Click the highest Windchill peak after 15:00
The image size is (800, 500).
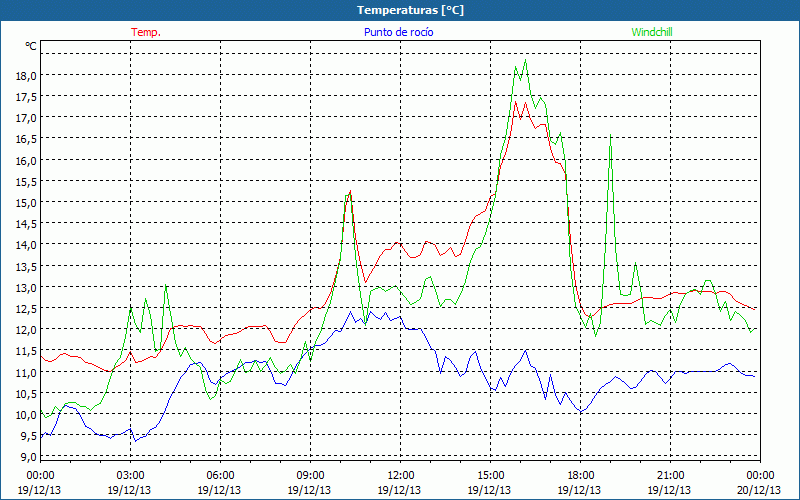[525, 61]
